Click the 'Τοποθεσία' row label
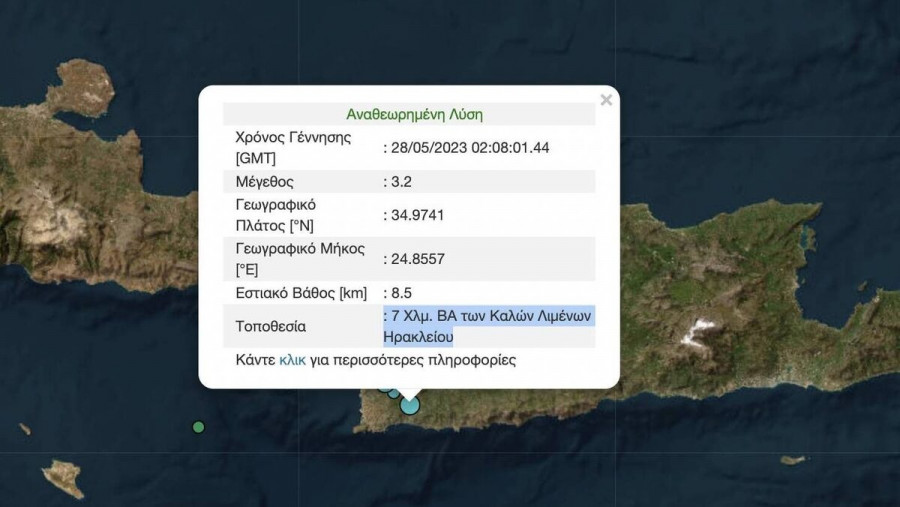Viewport: 900px width, 507px height. (270, 327)
